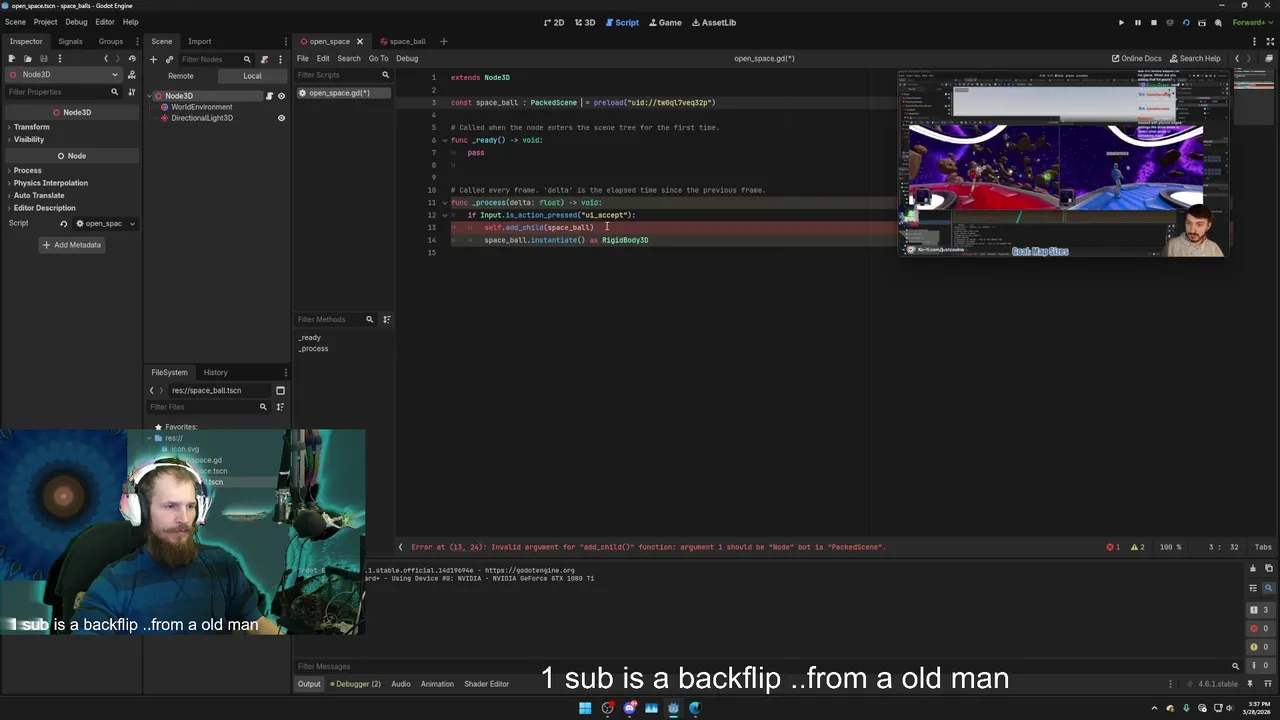The width and height of the screenshot is (1280, 720).
Task: Select the DirectionalLight3D node
Action: pos(201,118)
